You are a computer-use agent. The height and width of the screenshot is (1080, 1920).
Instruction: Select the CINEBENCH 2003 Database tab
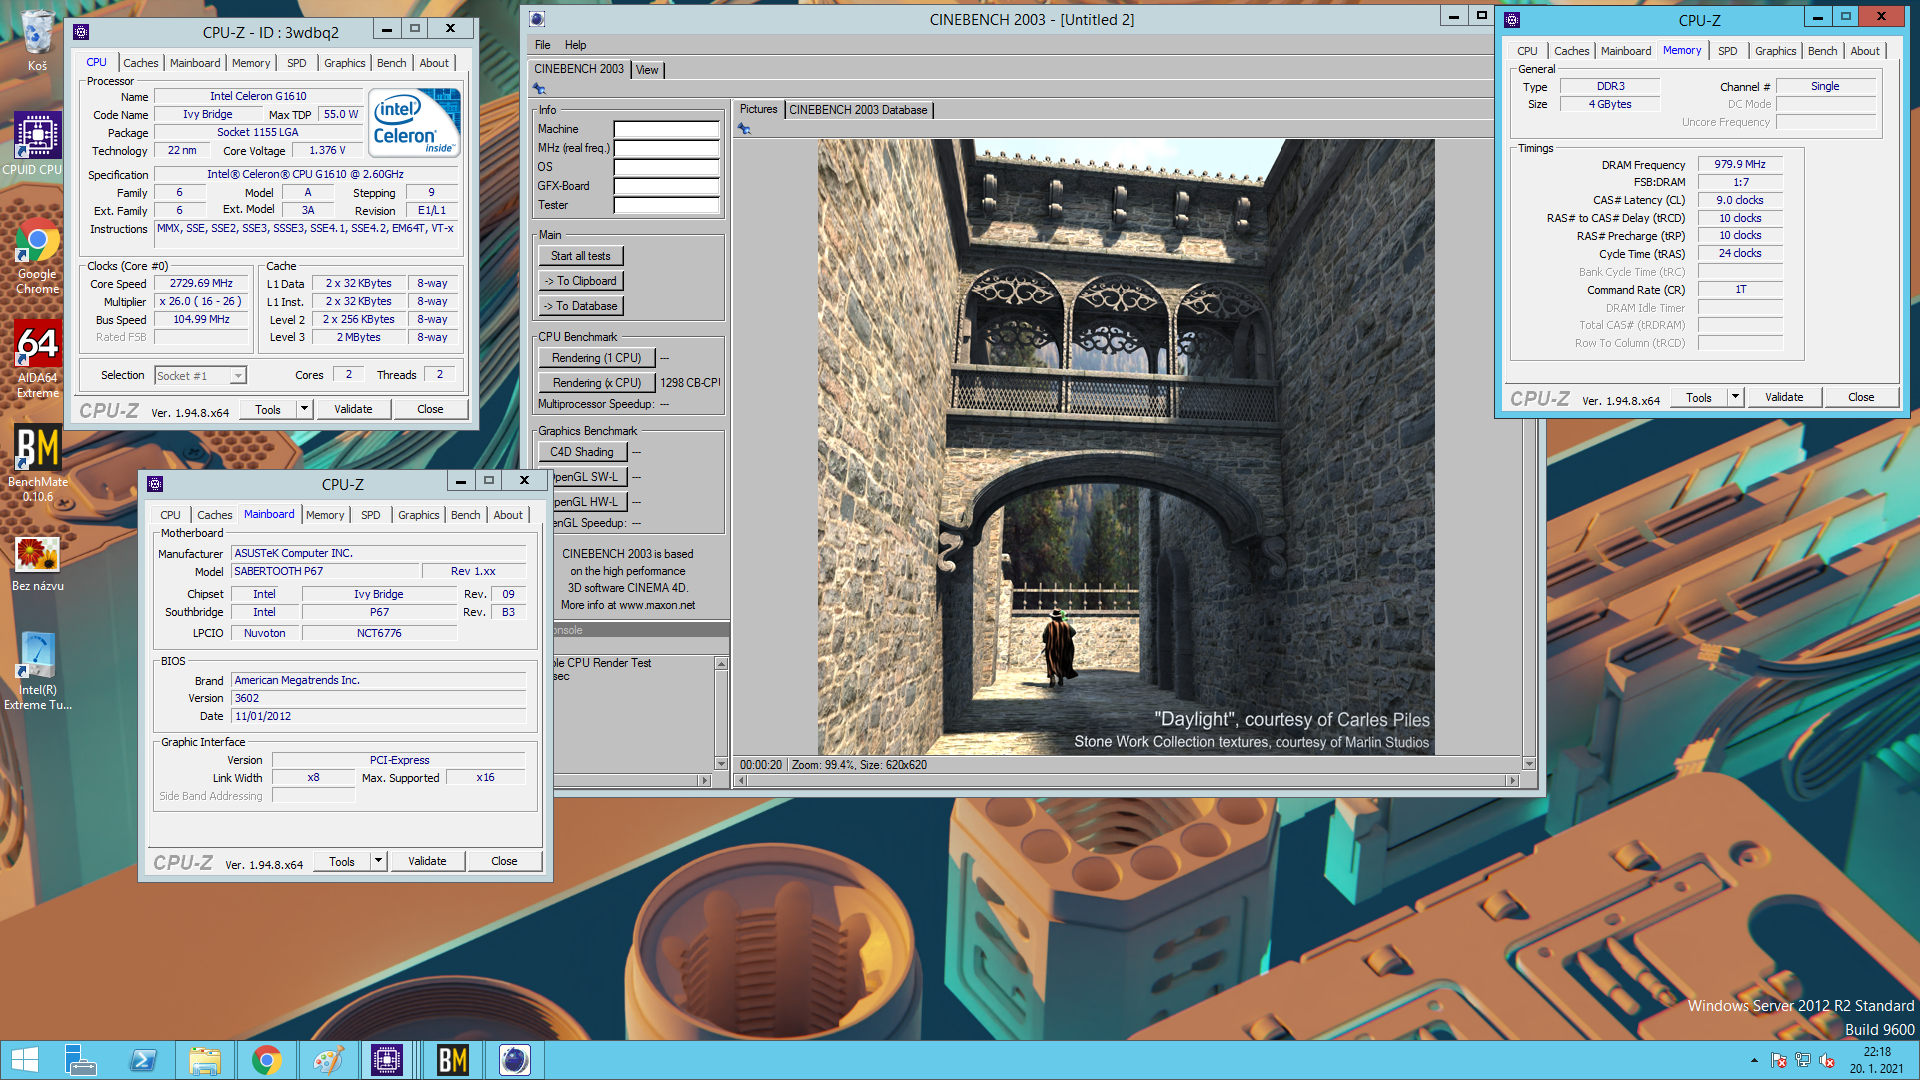[x=858, y=110]
